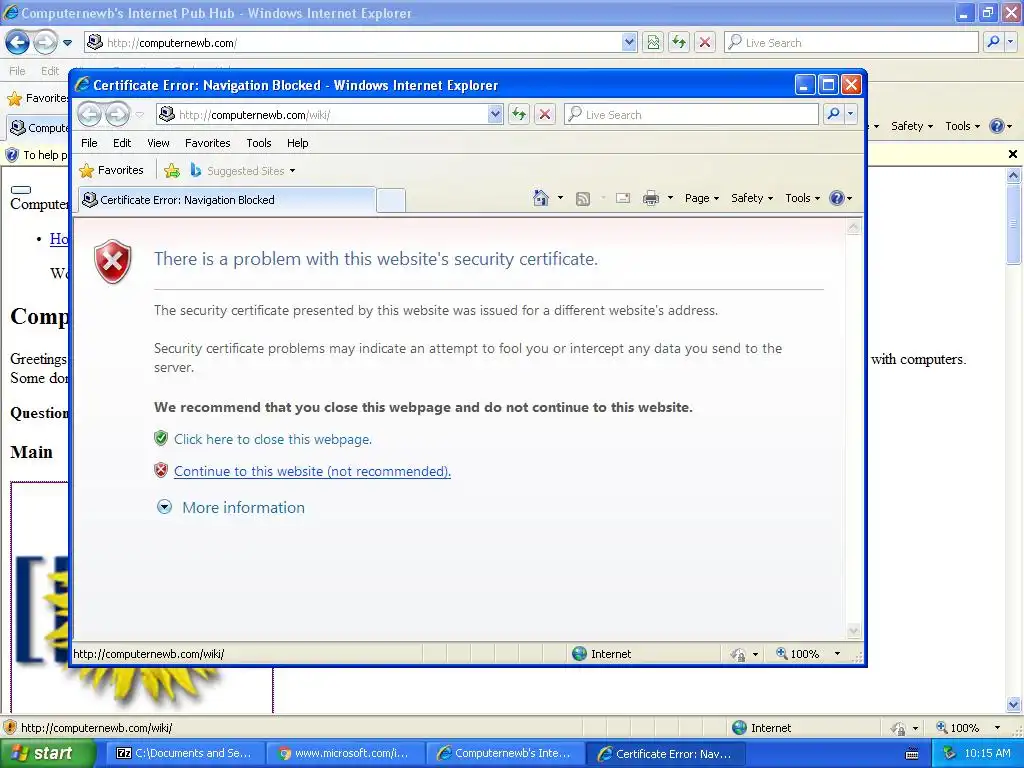Click the stop X icon in the front window address bar
This screenshot has height=768, width=1024.
click(x=545, y=114)
